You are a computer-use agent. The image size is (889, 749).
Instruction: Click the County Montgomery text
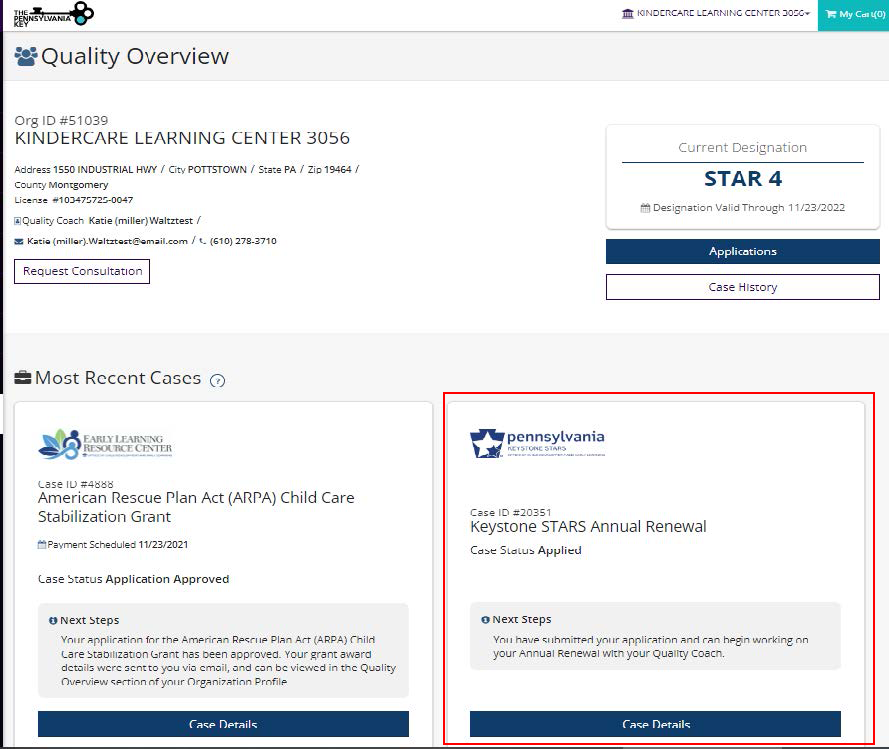point(61,185)
